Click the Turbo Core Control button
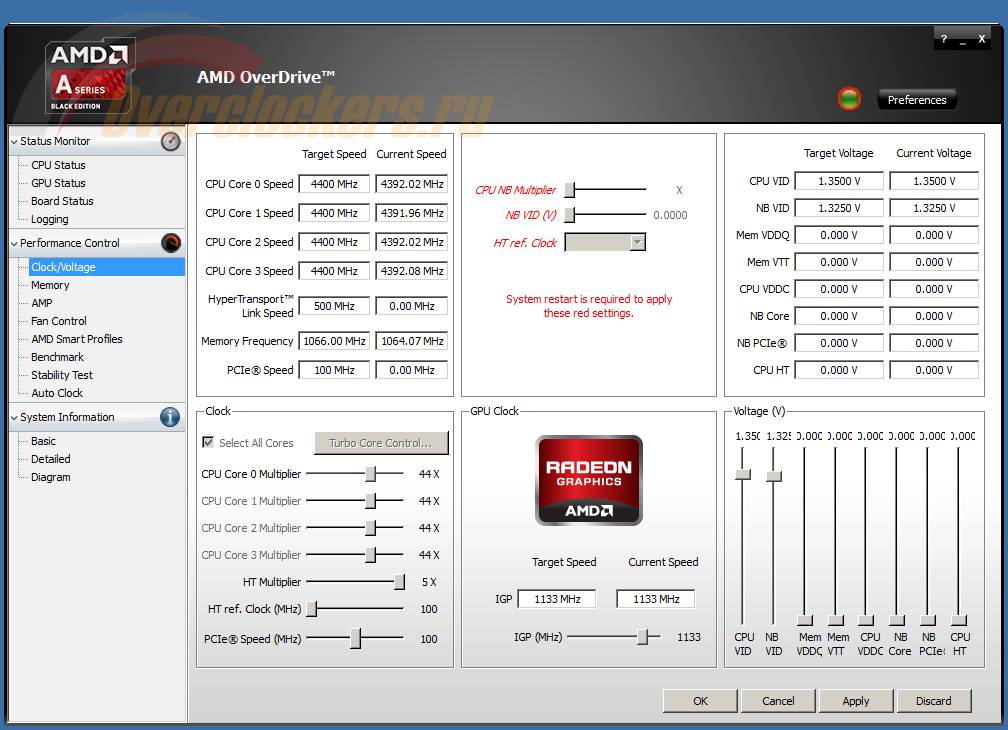The image size is (1008, 730). (381, 443)
